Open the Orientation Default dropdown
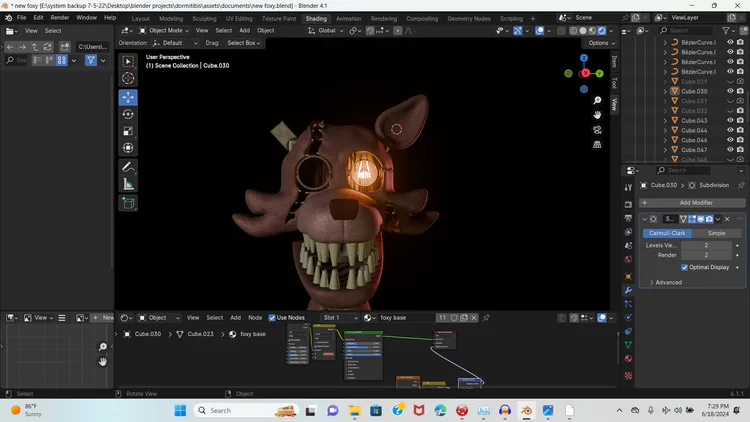The height and width of the screenshot is (422, 750). click(x=175, y=43)
